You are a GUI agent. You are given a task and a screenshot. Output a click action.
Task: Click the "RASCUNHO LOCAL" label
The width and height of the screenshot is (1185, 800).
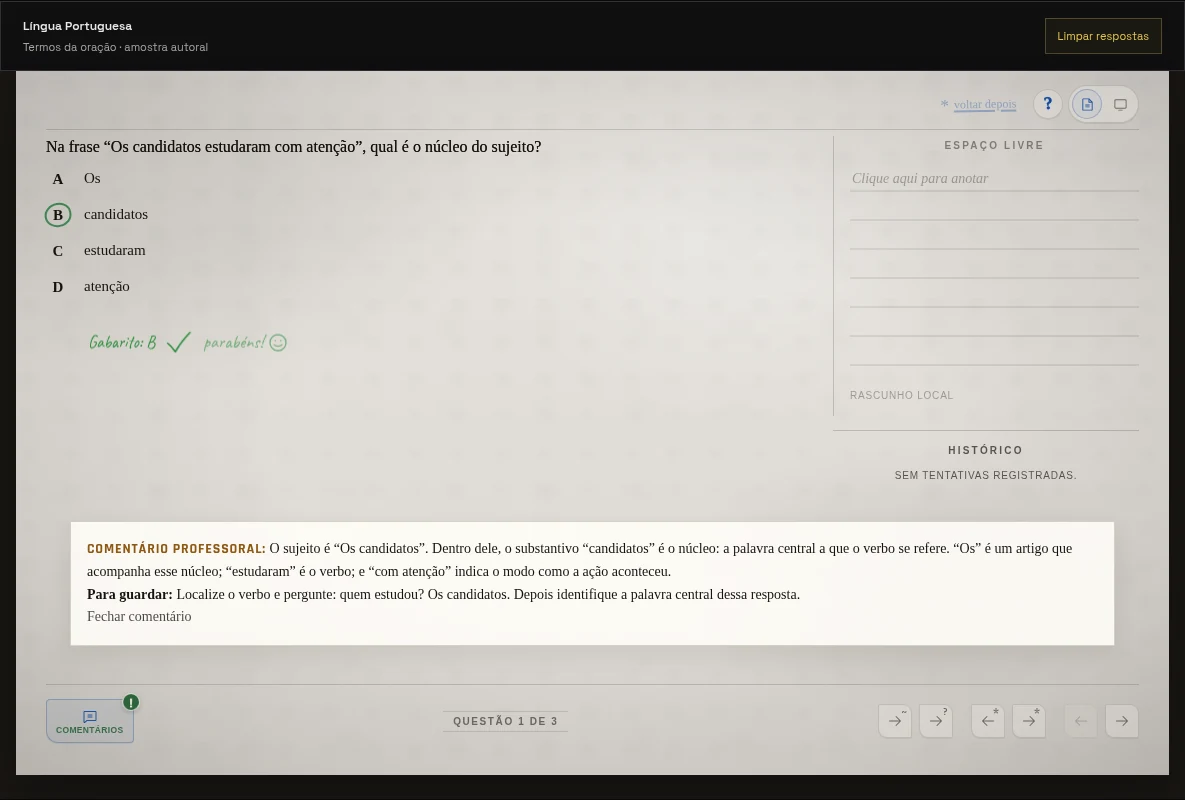click(901, 395)
